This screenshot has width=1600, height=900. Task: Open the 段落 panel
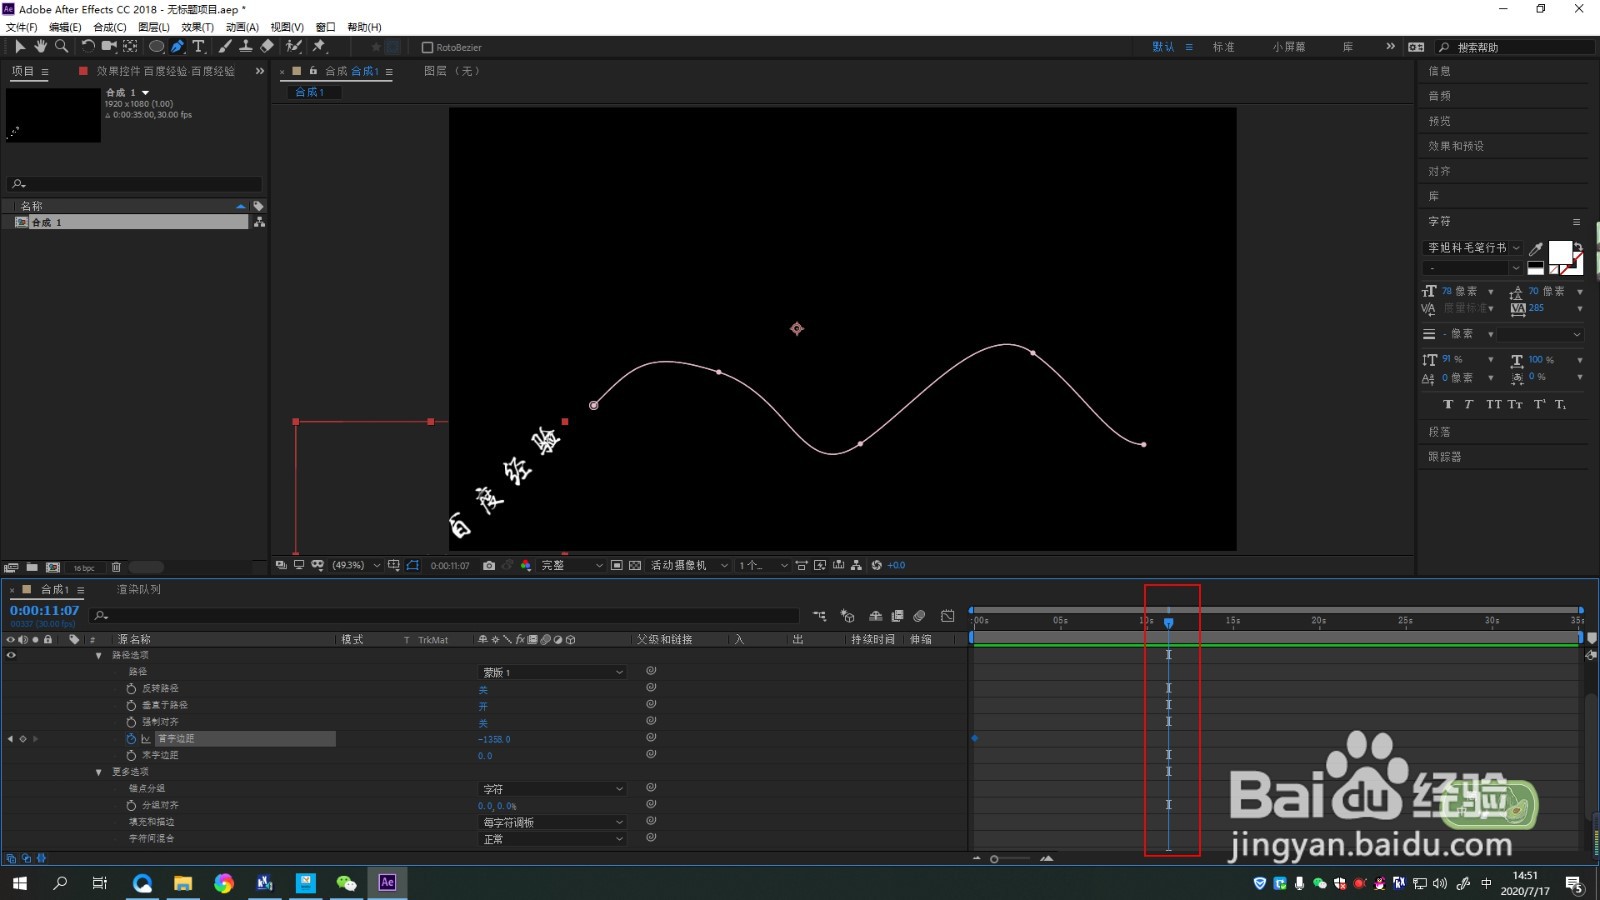point(1439,432)
